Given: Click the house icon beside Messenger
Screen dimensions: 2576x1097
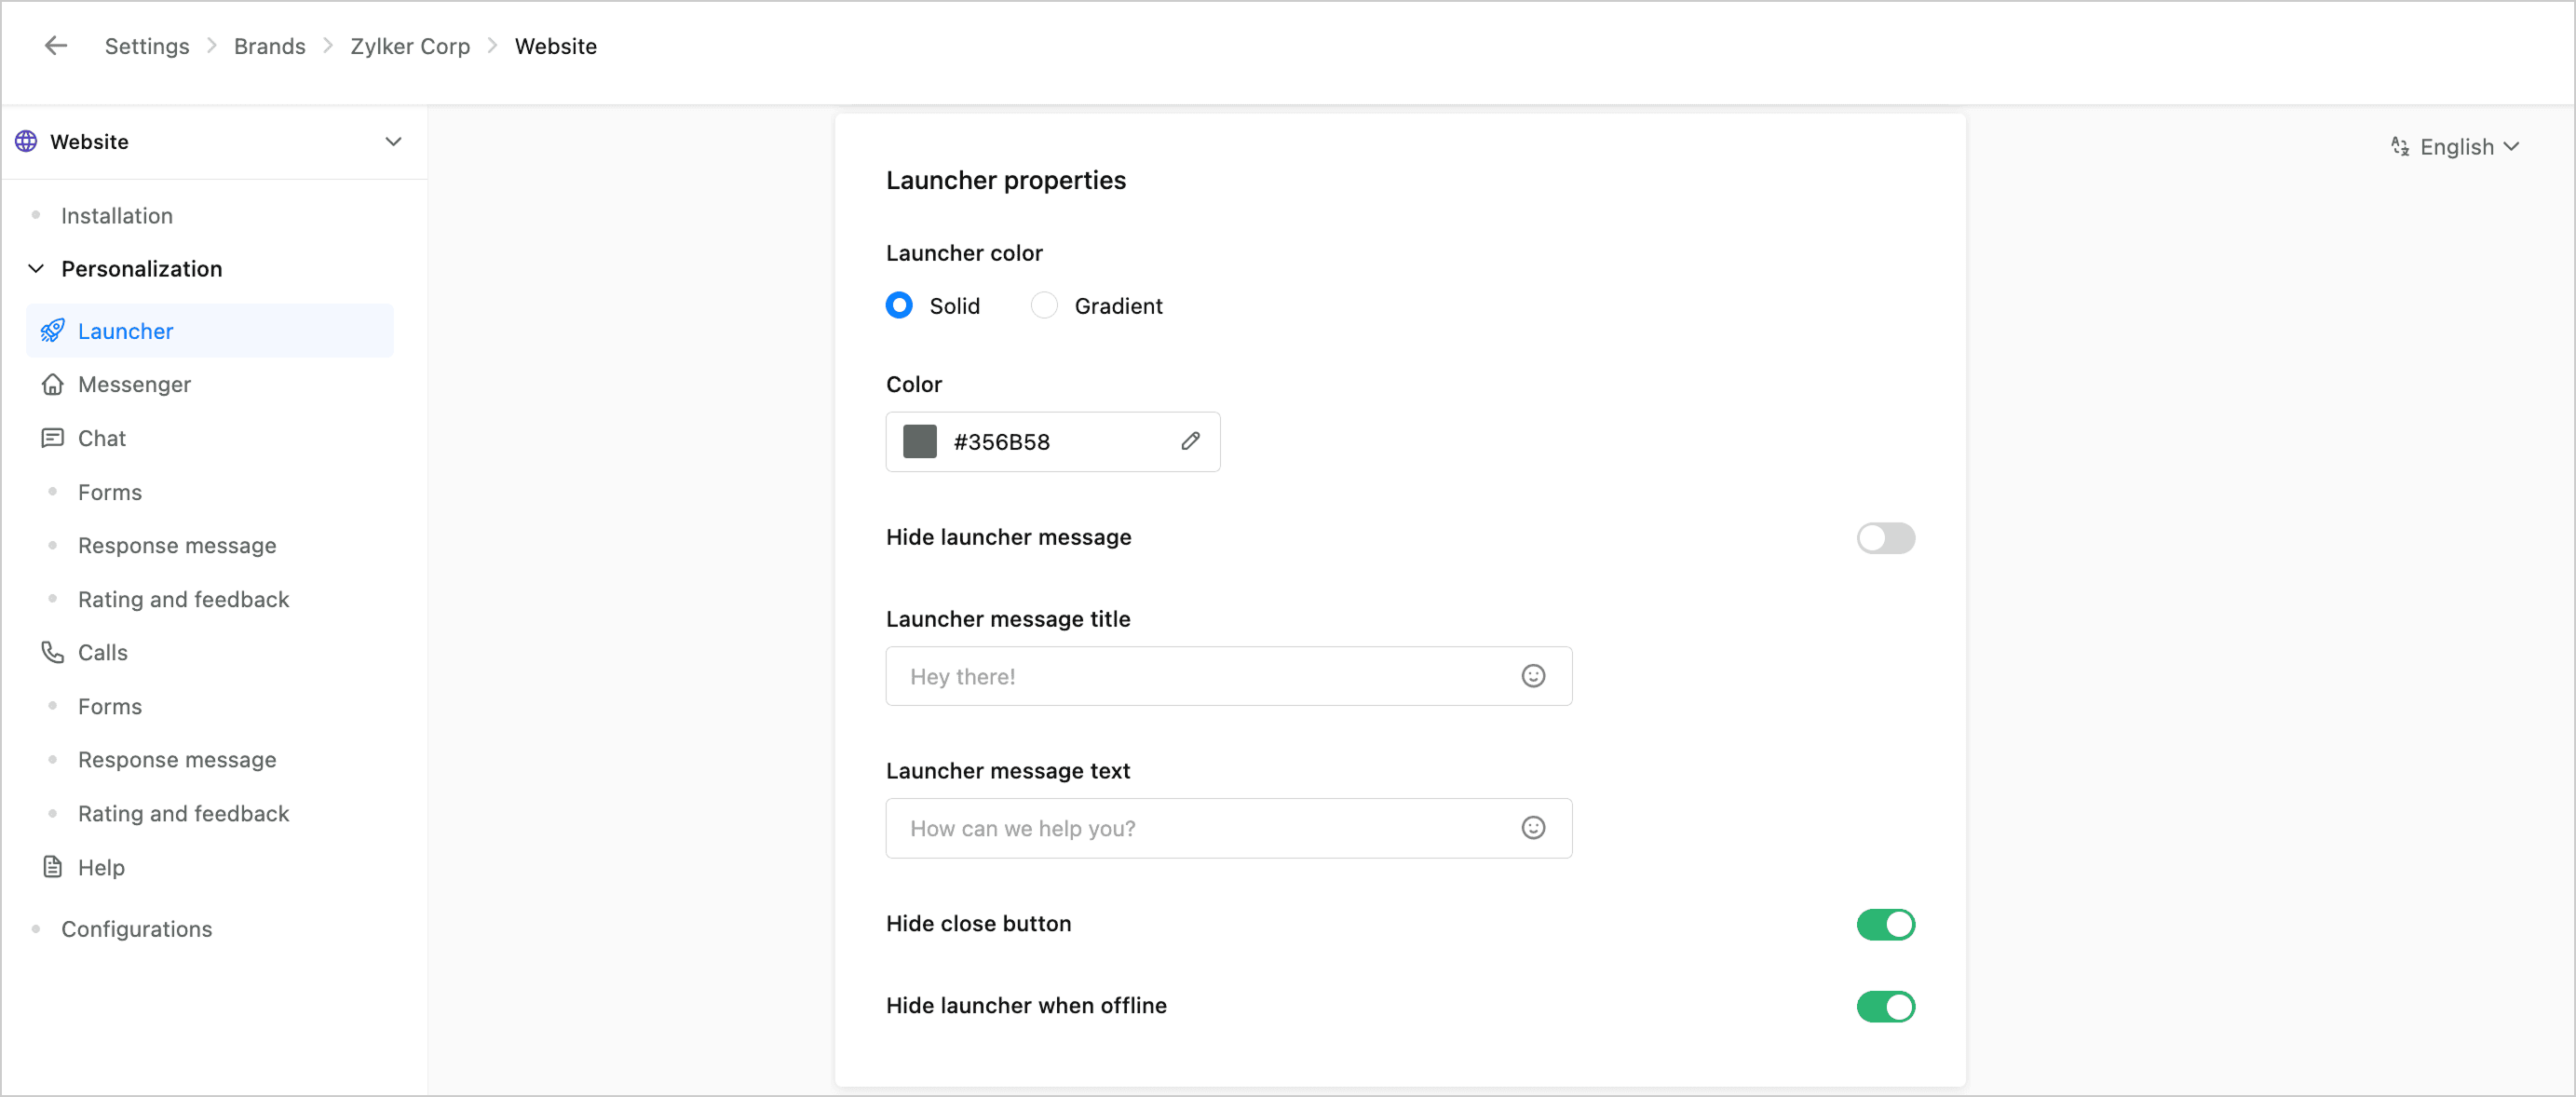Looking at the screenshot, I should tap(52, 385).
